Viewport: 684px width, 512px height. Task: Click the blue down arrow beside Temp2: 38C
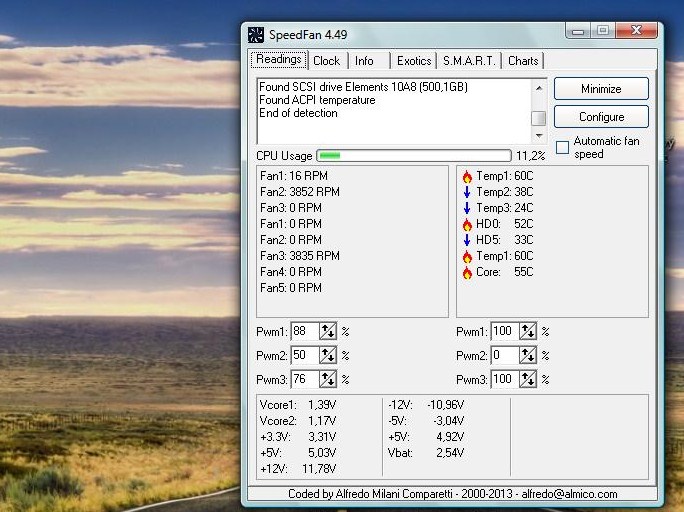click(x=467, y=192)
